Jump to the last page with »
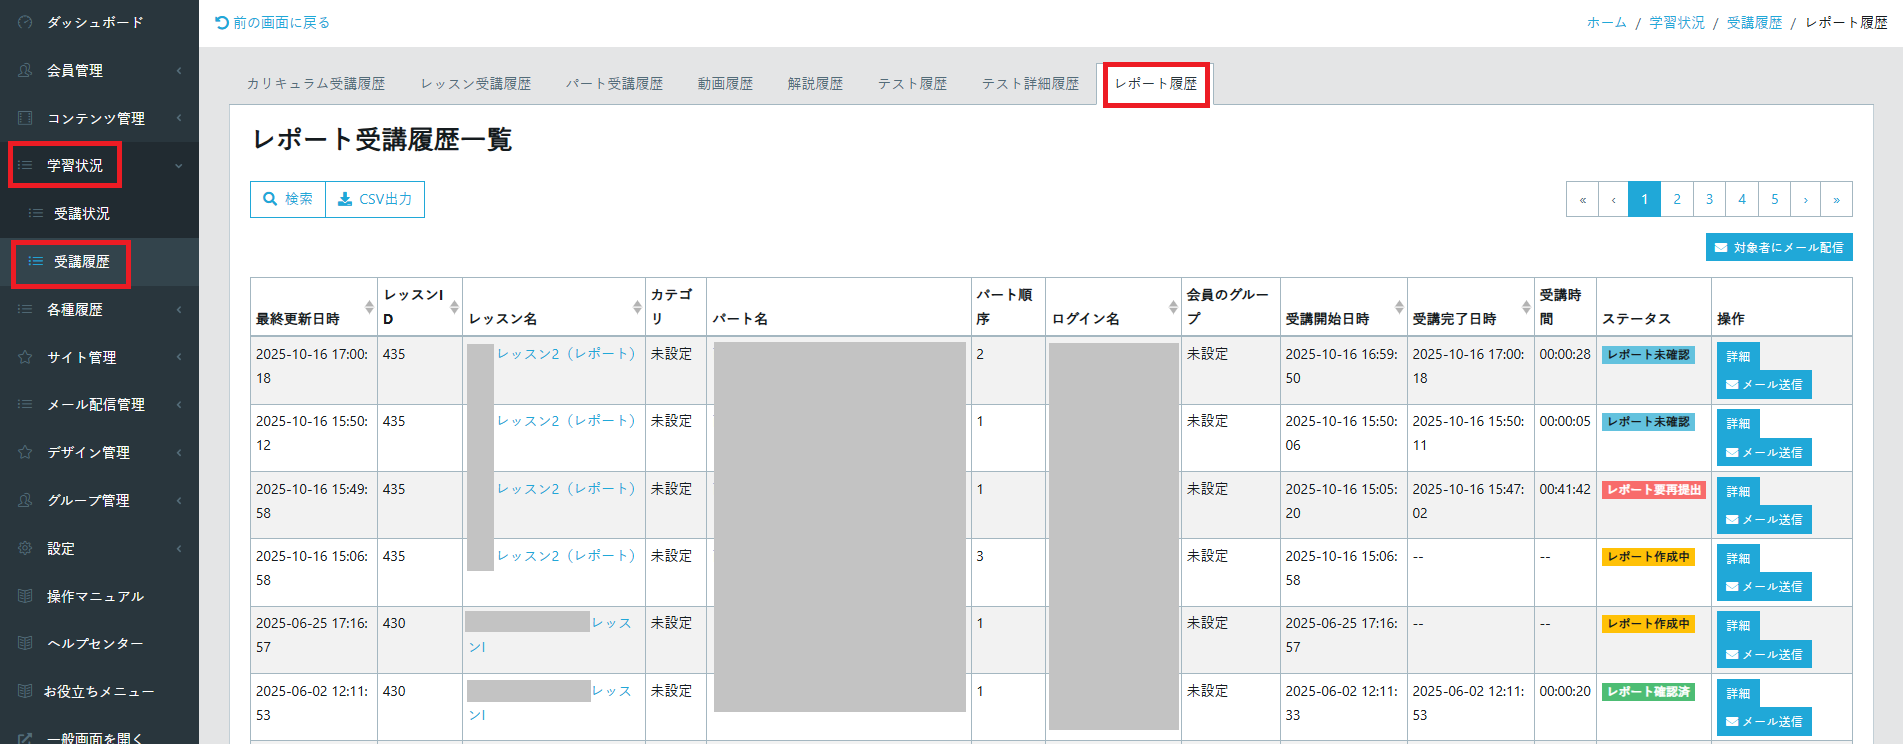Image resolution: width=1903 pixels, height=744 pixels. click(1836, 199)
